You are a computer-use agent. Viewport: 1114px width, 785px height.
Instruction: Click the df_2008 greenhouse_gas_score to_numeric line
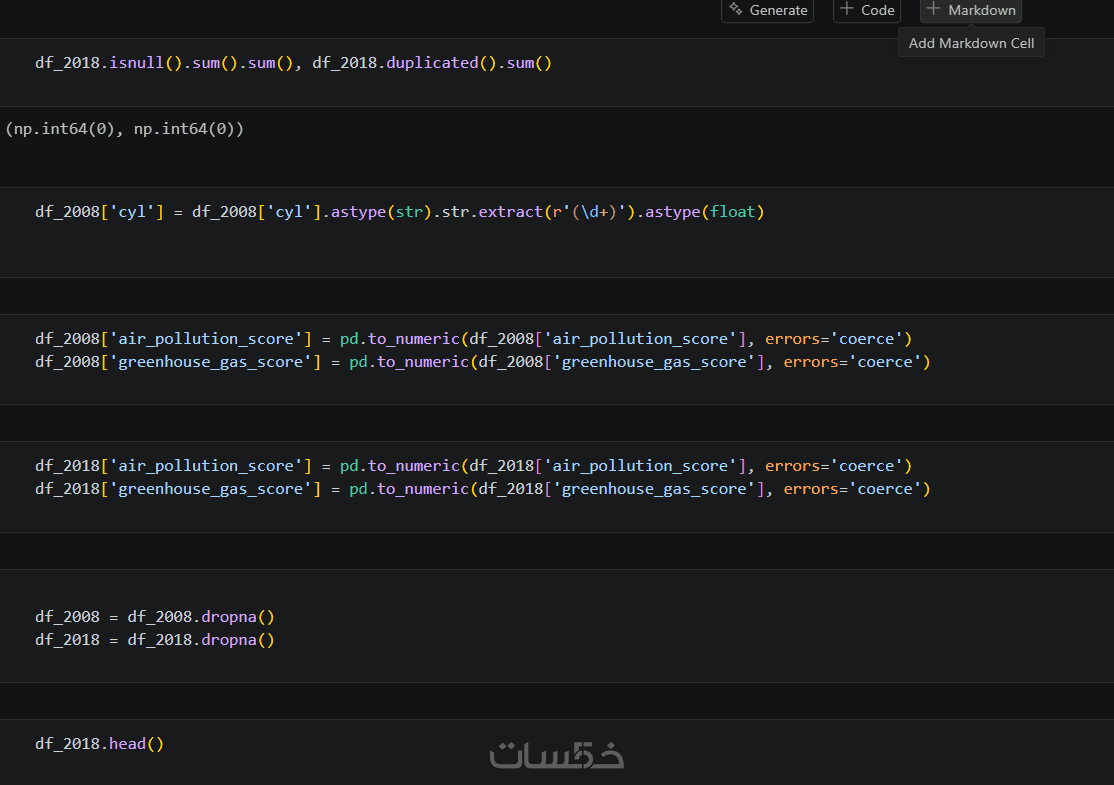(x=482, y=362)
